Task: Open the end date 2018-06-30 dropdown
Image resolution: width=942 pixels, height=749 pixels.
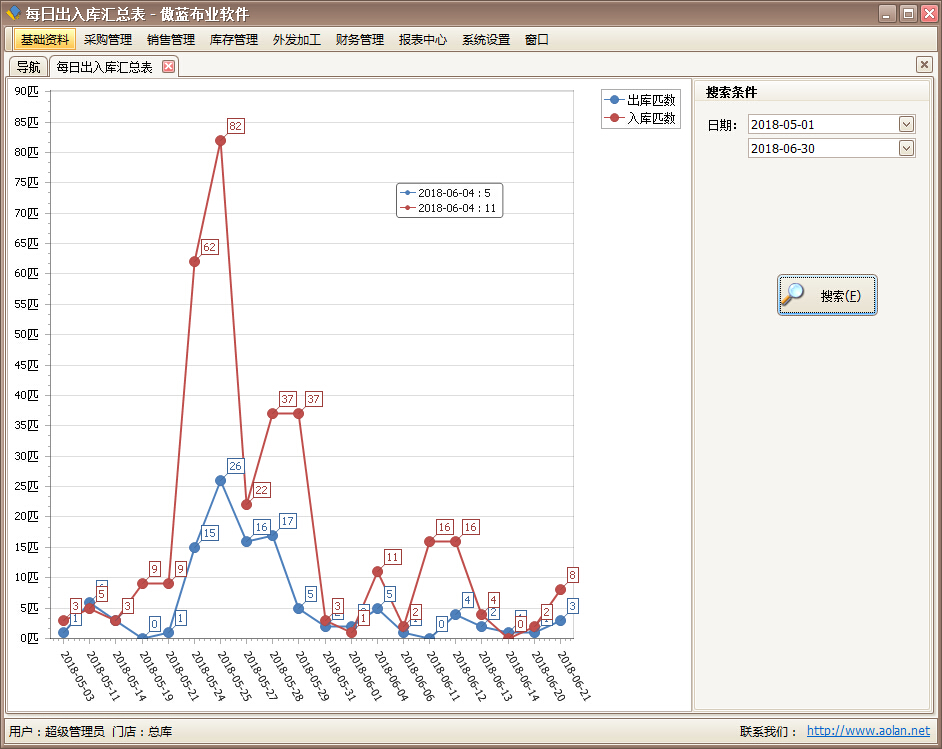Action: click(x=906, y=148)
